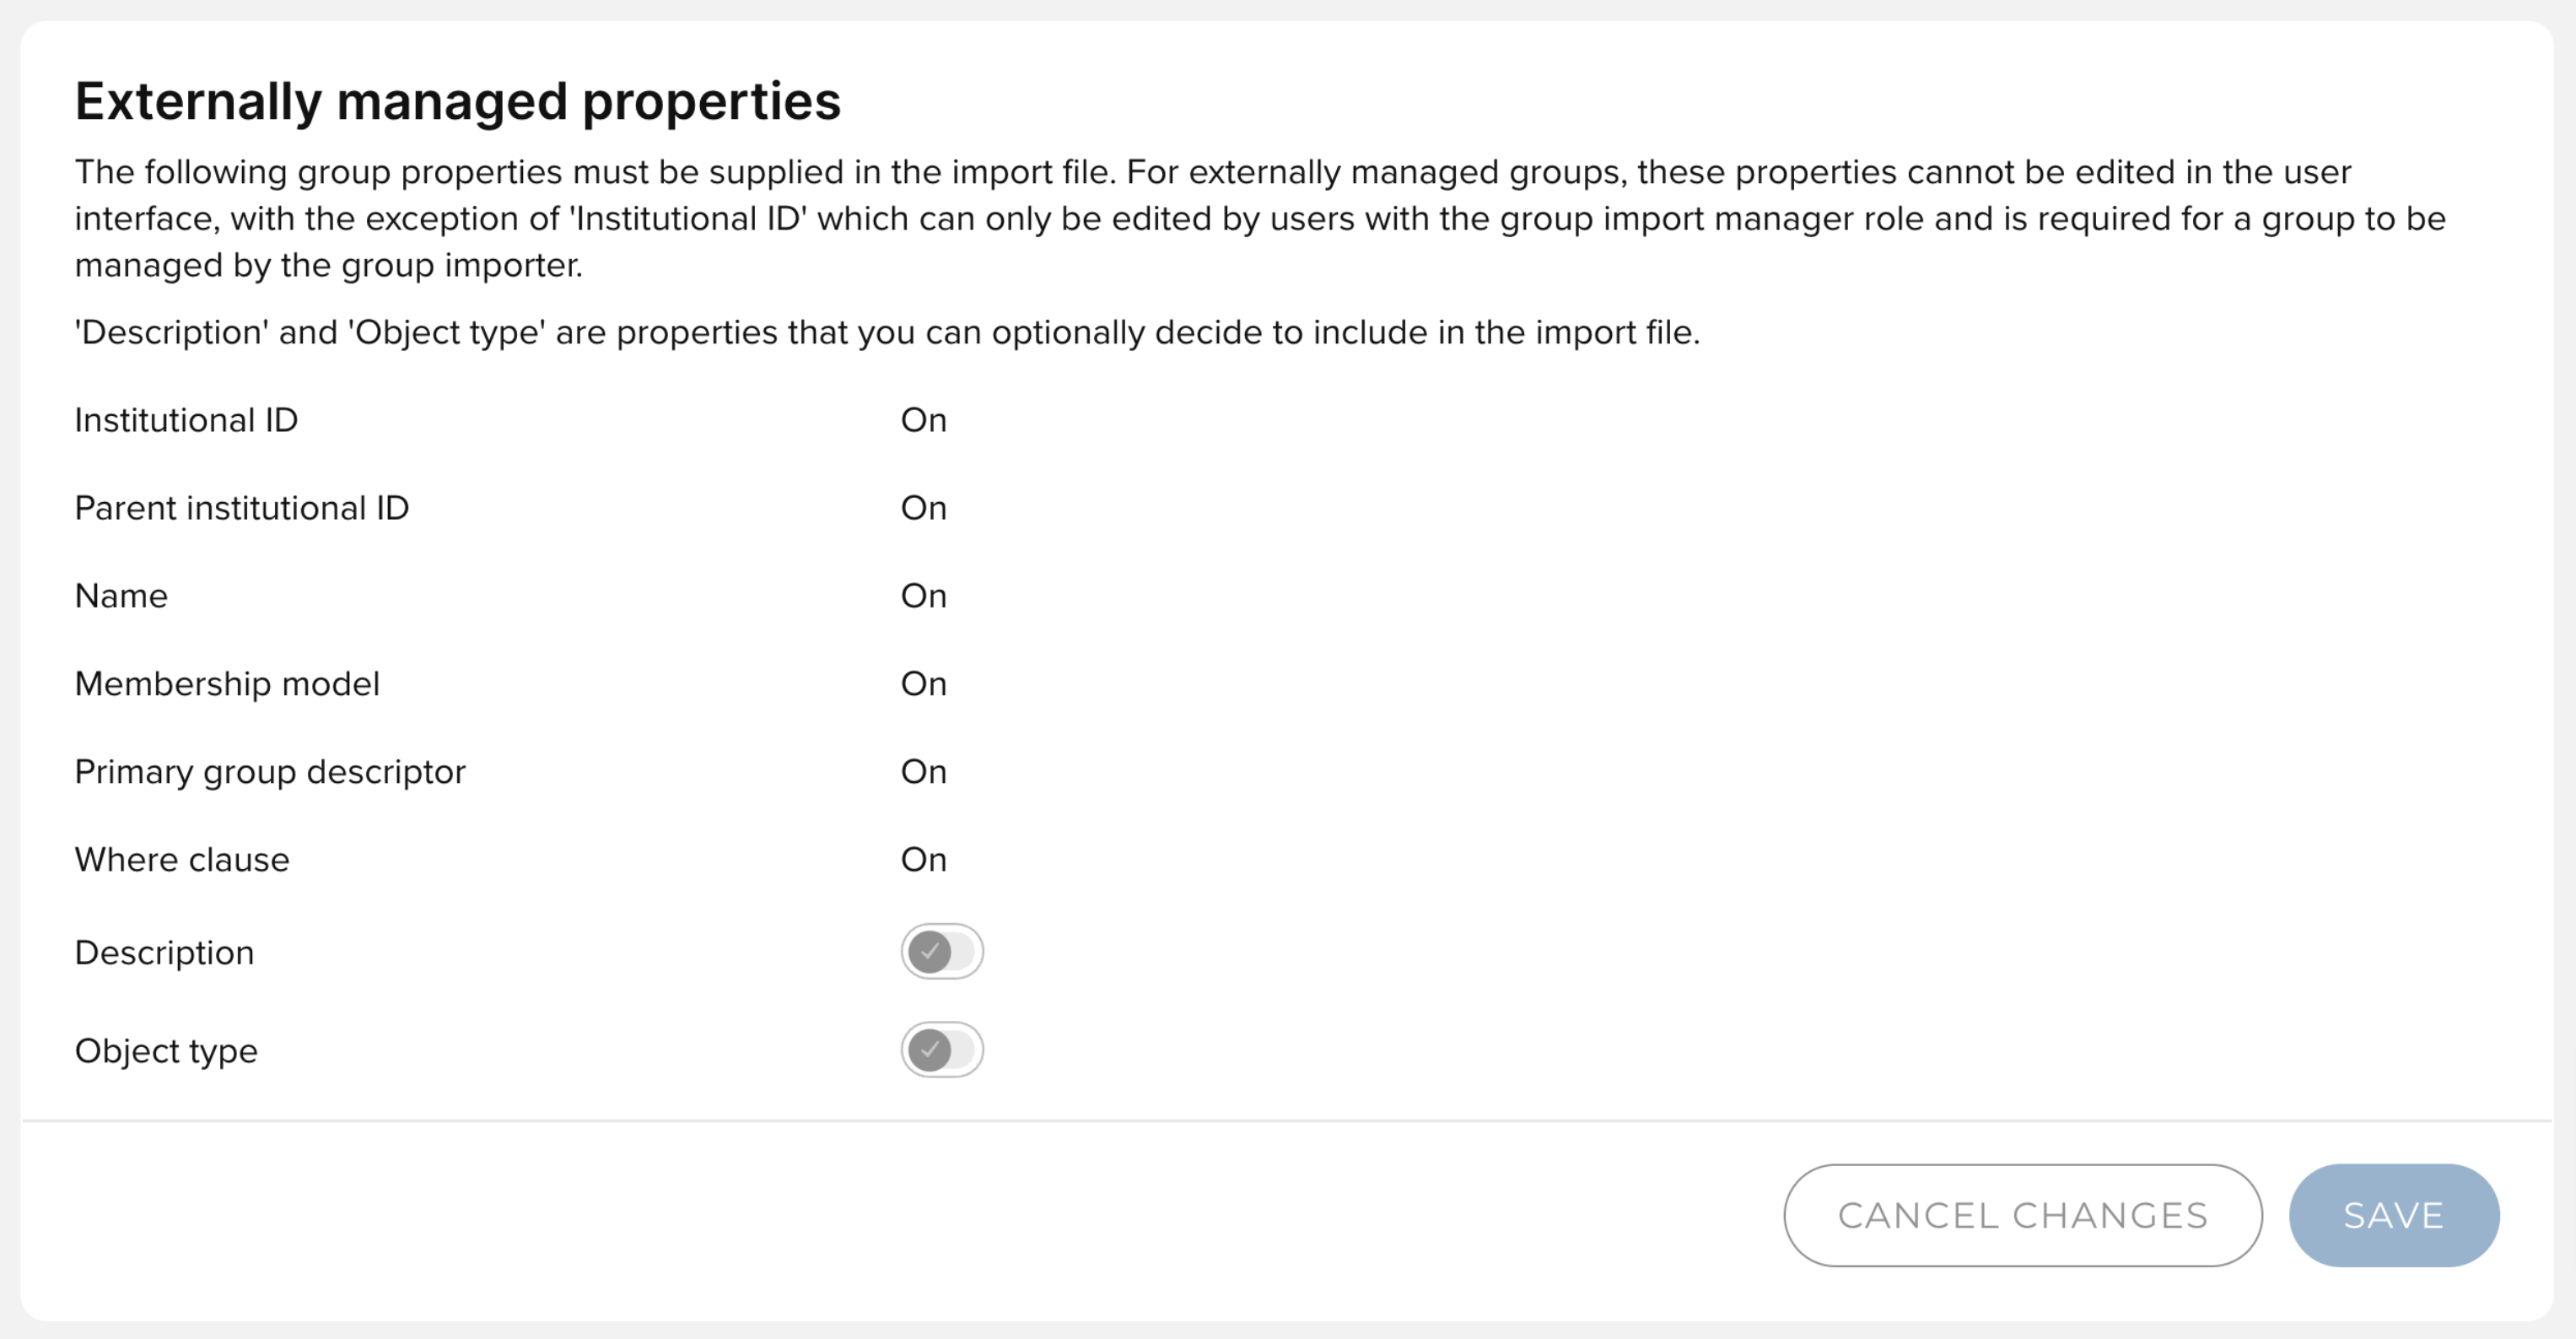Click the On status for Membership model
The height and width of the screenshot is (1339, 2576).
pyautogui.click(x=923, y=684)
